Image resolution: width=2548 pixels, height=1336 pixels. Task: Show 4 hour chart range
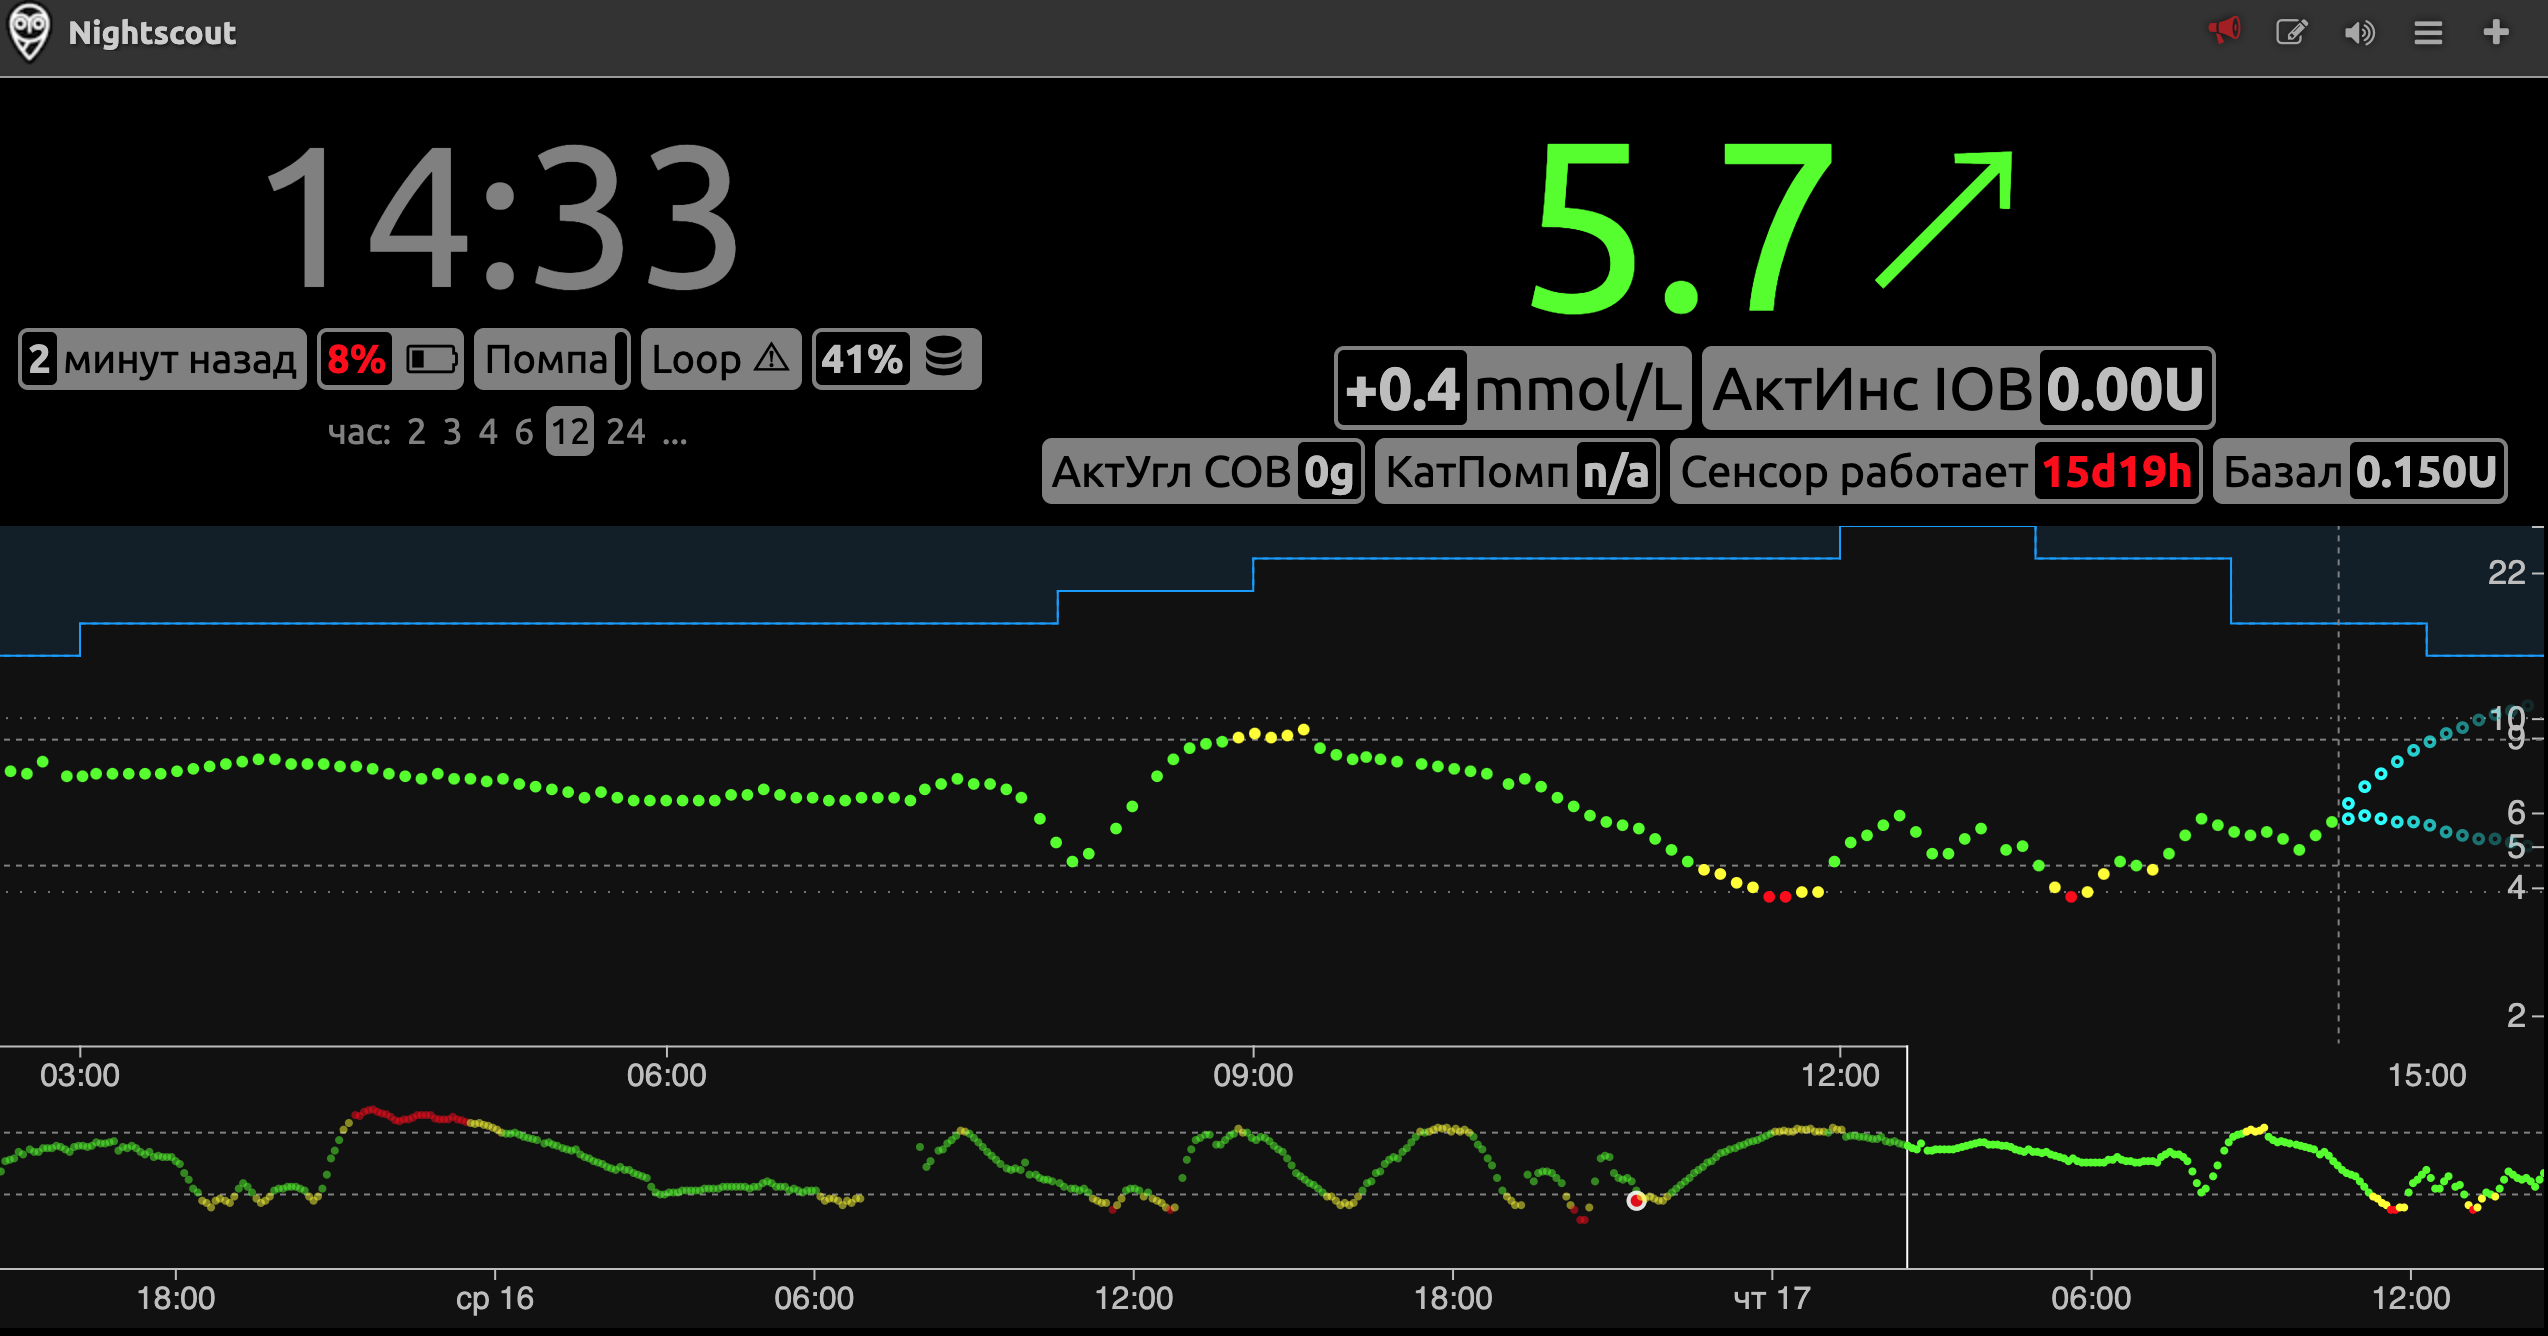[x=488, y=432]
